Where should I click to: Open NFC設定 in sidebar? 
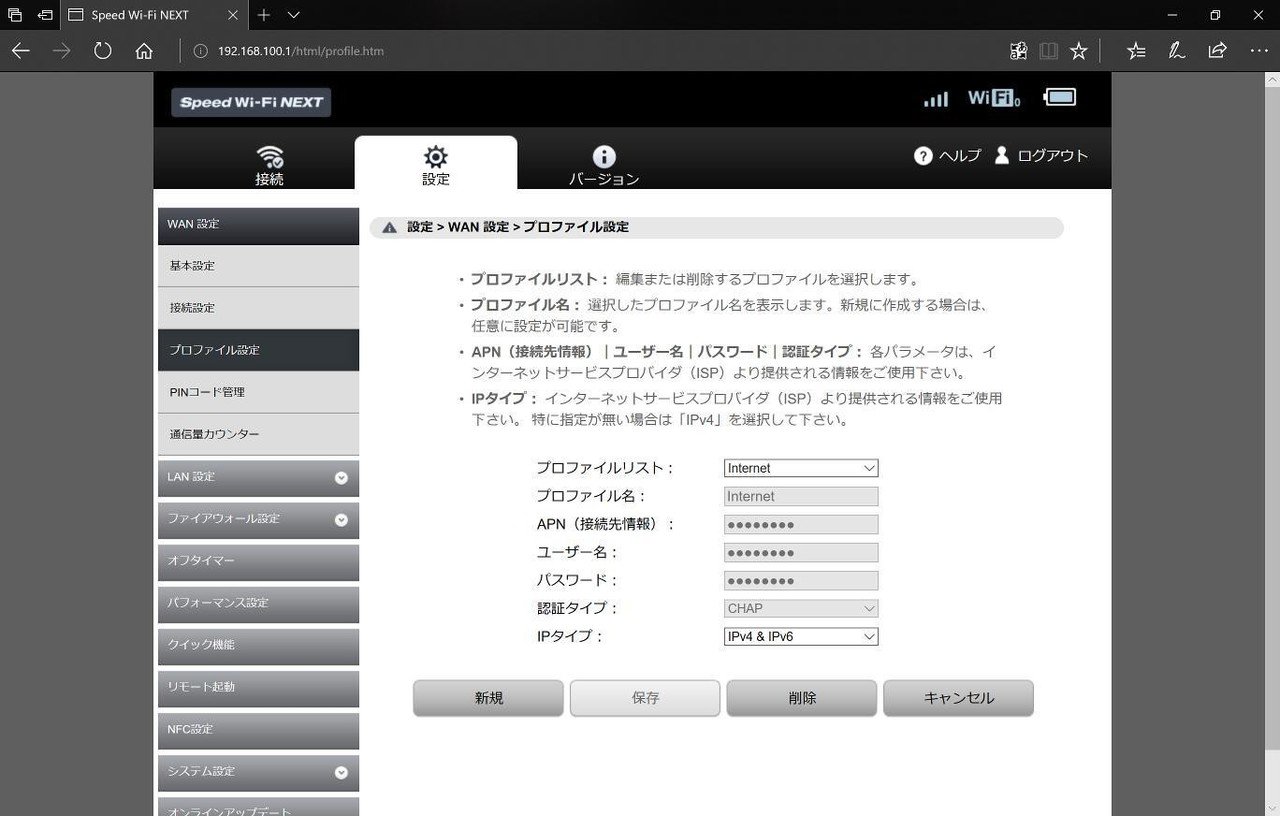tap(258, 729)
